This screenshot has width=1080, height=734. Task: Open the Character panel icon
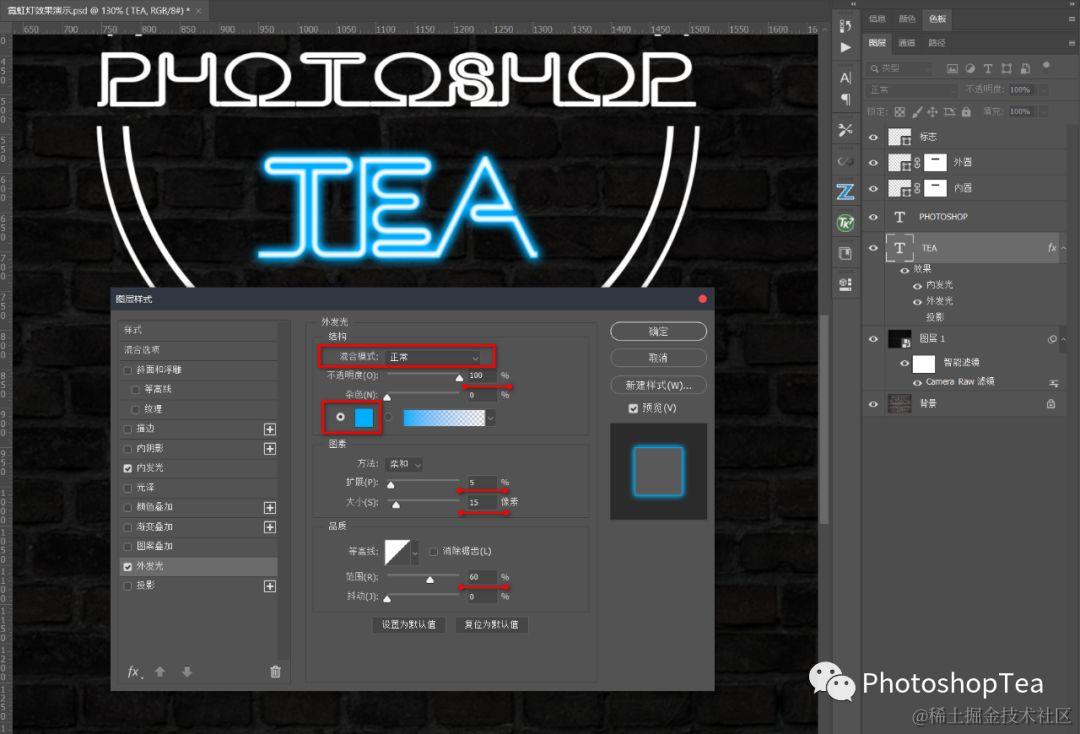click(846, 78)
